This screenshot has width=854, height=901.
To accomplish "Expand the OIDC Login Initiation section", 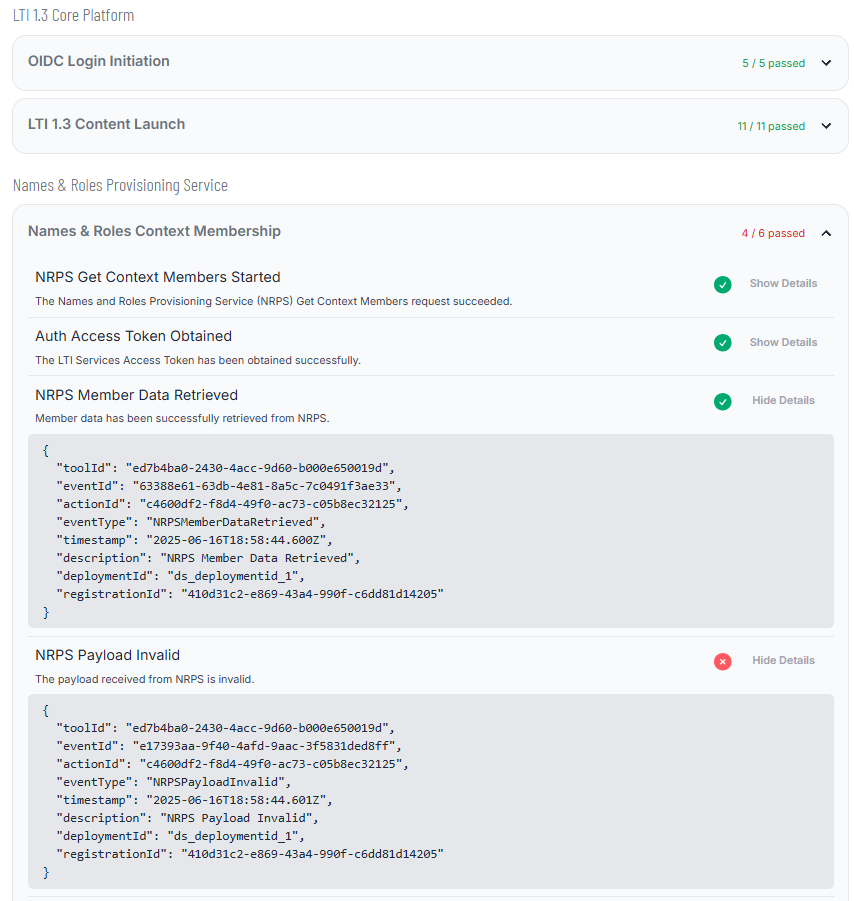I will pyautogui.click(x=826, y=62).
